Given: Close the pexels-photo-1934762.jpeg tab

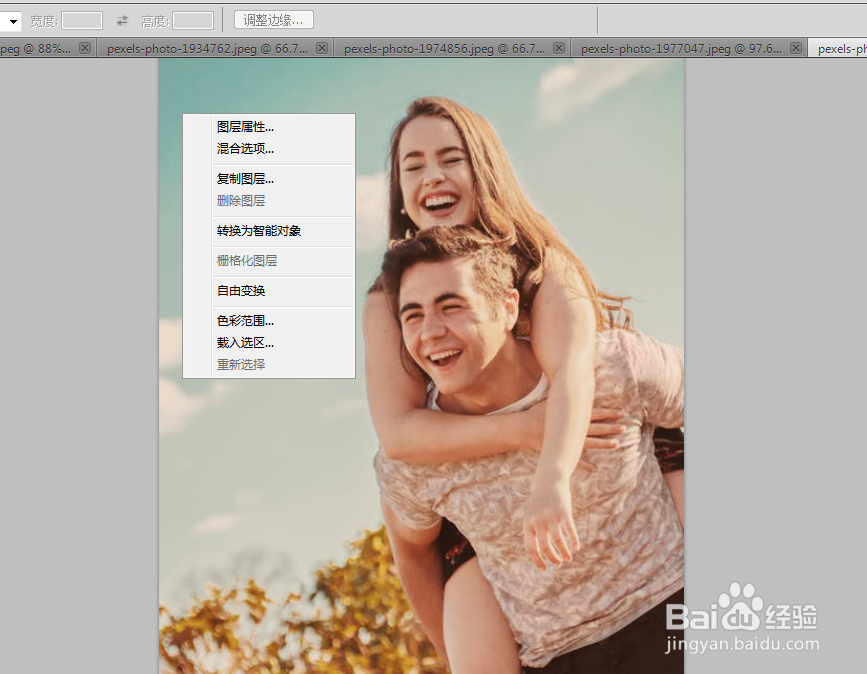Looking at the screenshot, I should coord(322,48).
